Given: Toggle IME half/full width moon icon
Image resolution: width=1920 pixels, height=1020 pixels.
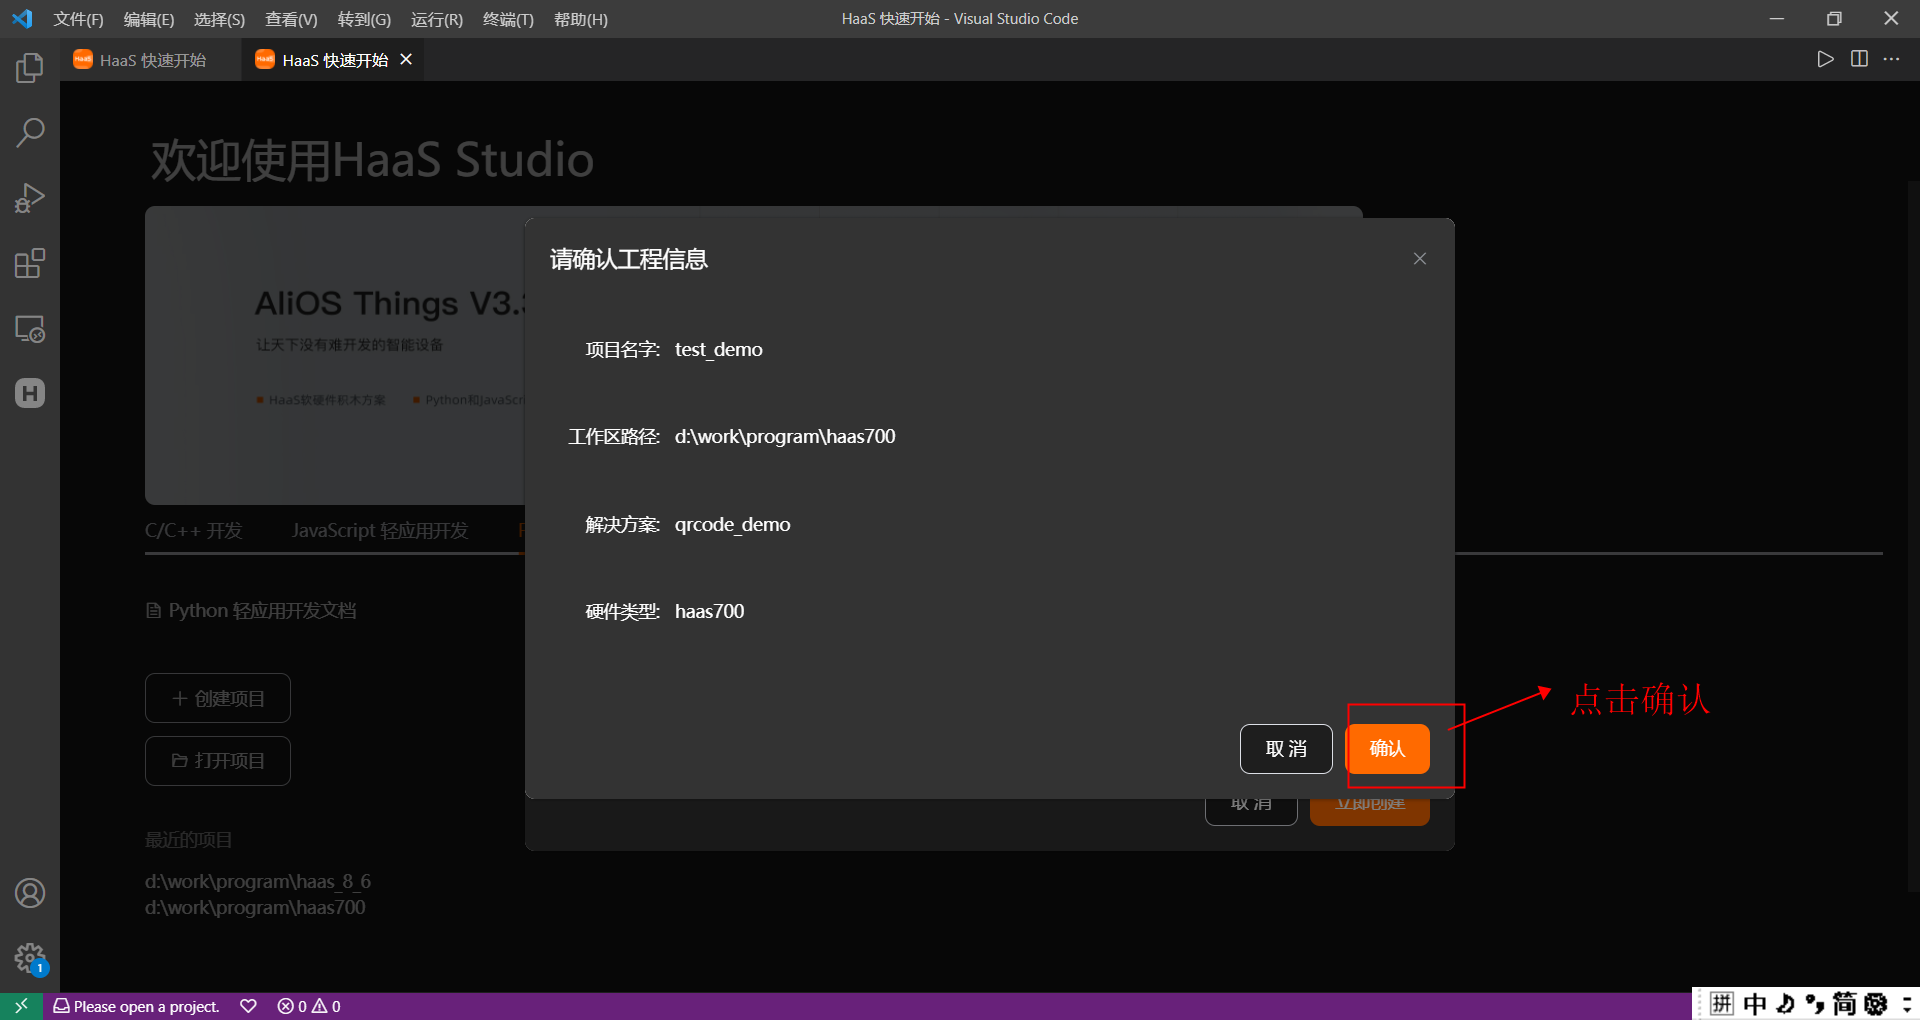Looking at the screenshot, I should (1785, 1003).
